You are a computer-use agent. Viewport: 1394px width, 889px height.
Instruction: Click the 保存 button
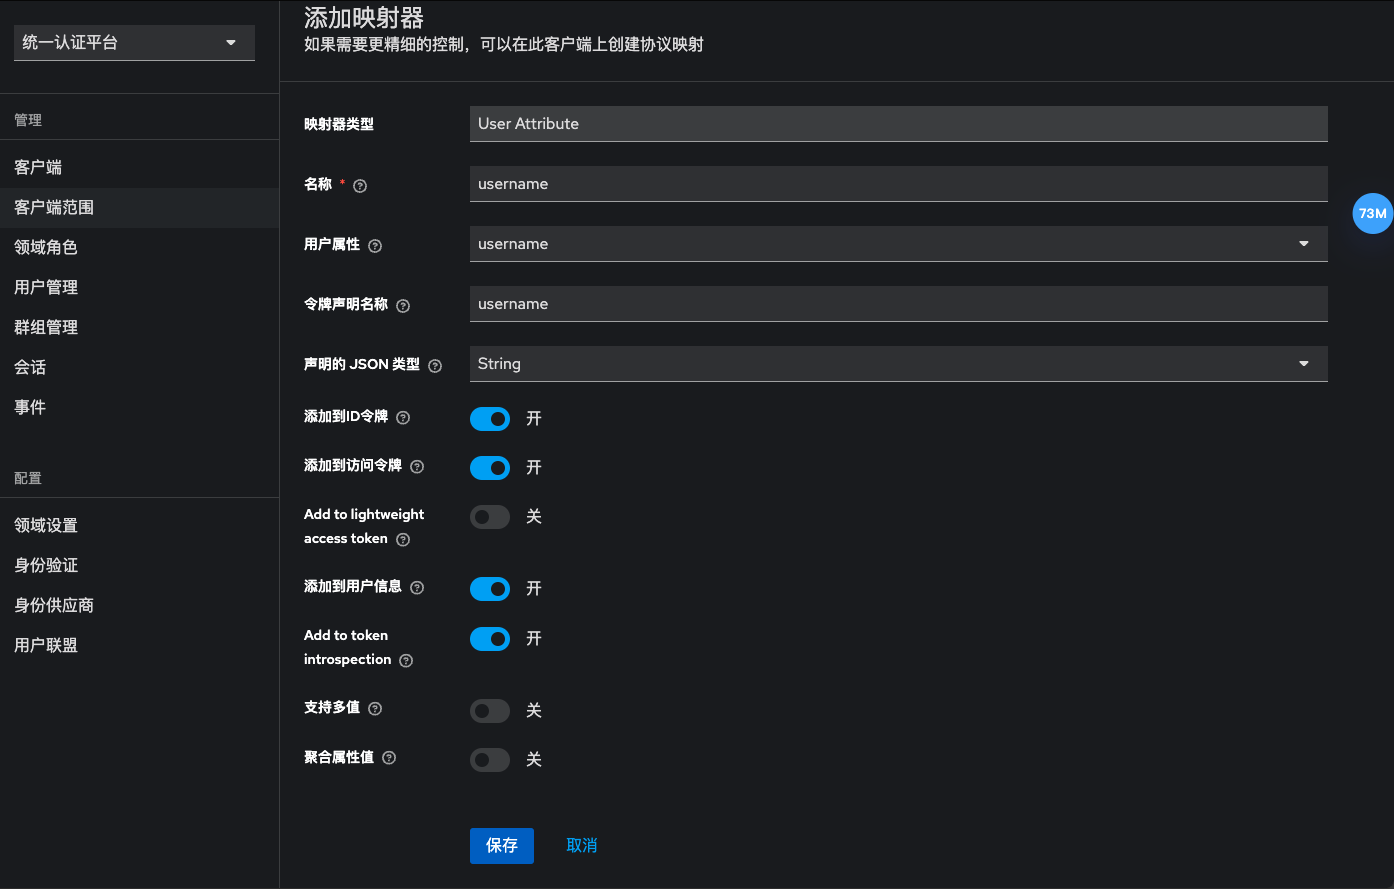(501, 846)
